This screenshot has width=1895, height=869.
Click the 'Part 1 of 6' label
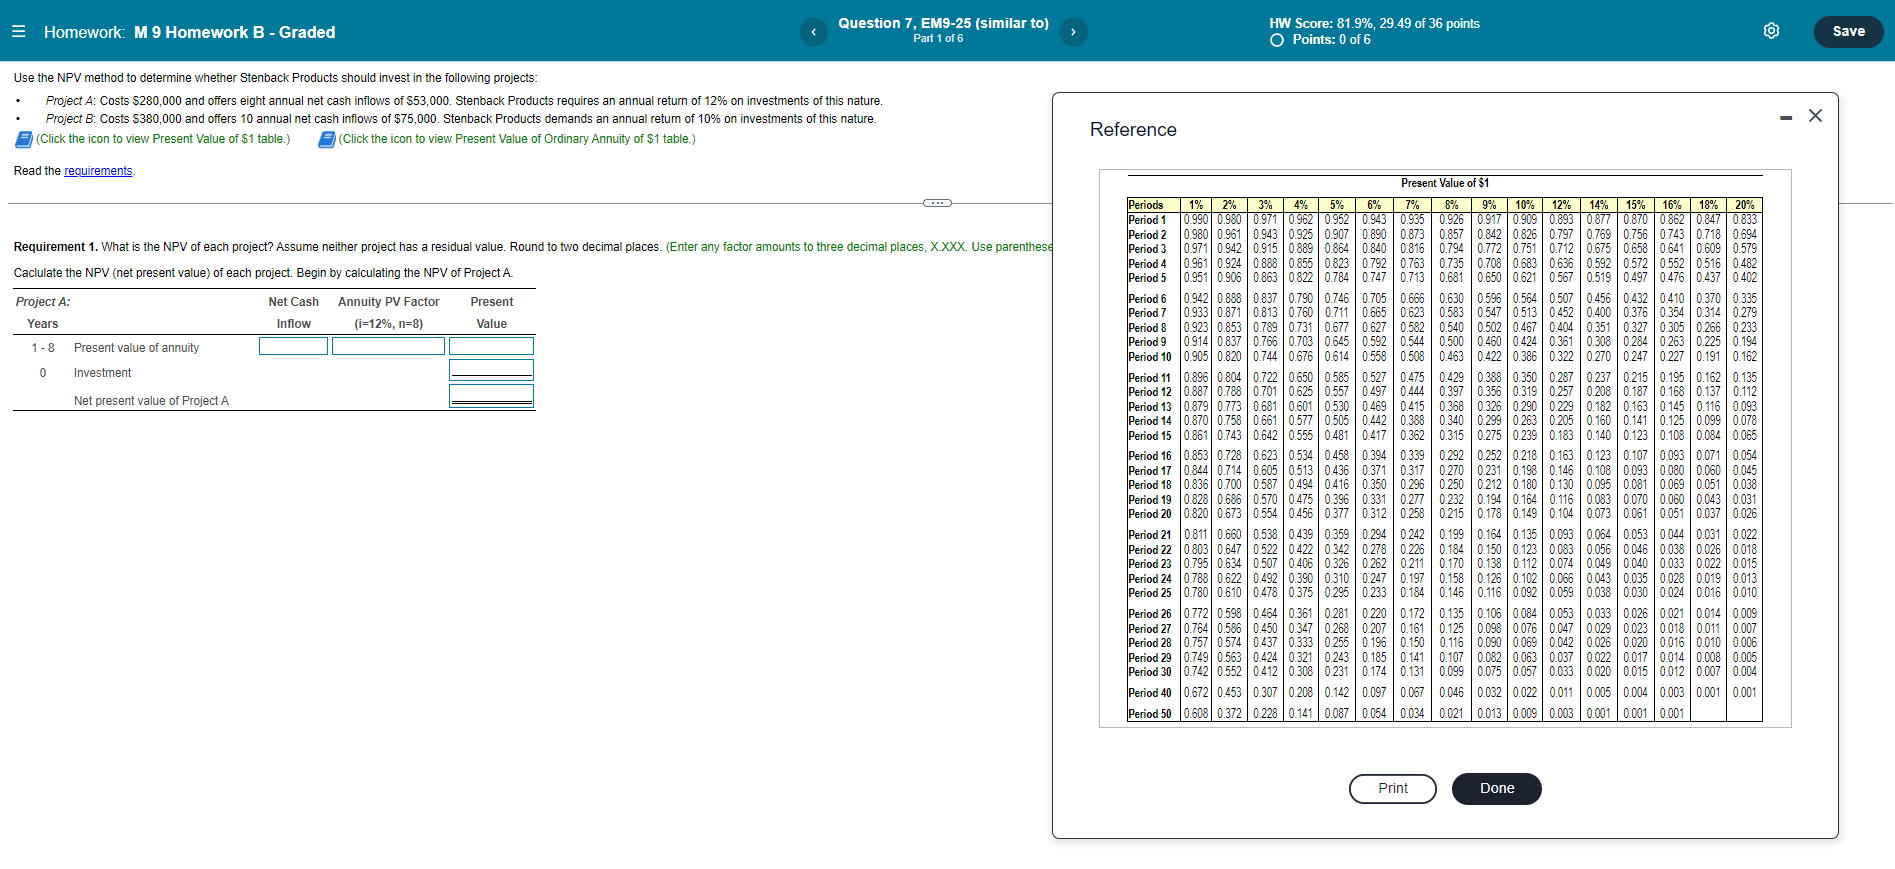tap(938, 39)
